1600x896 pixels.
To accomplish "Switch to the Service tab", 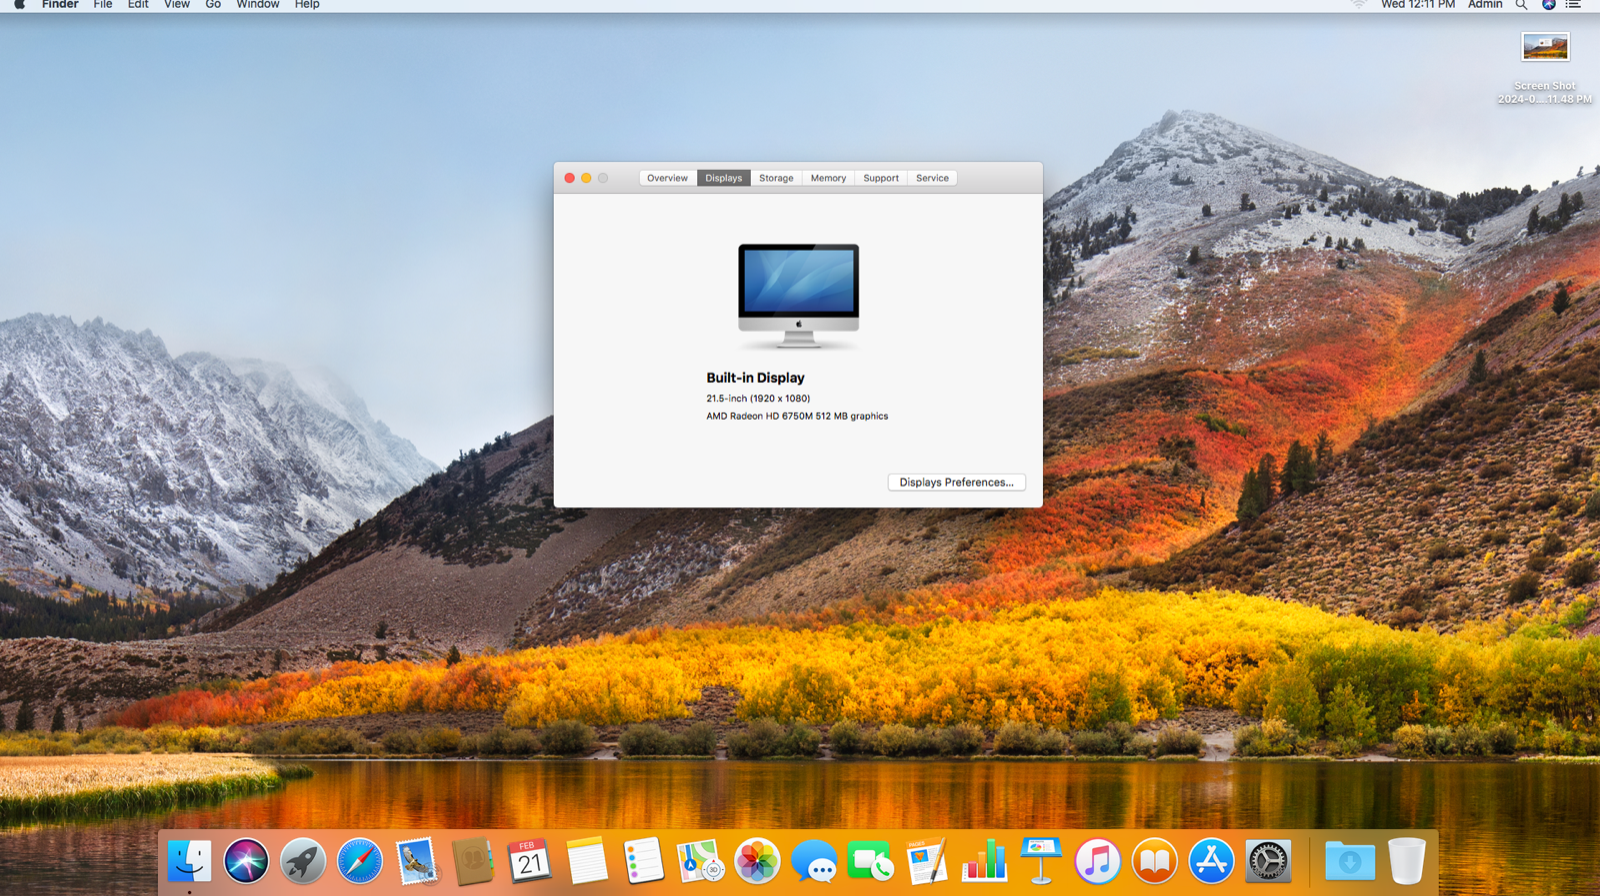I will (x=932, y=178).
